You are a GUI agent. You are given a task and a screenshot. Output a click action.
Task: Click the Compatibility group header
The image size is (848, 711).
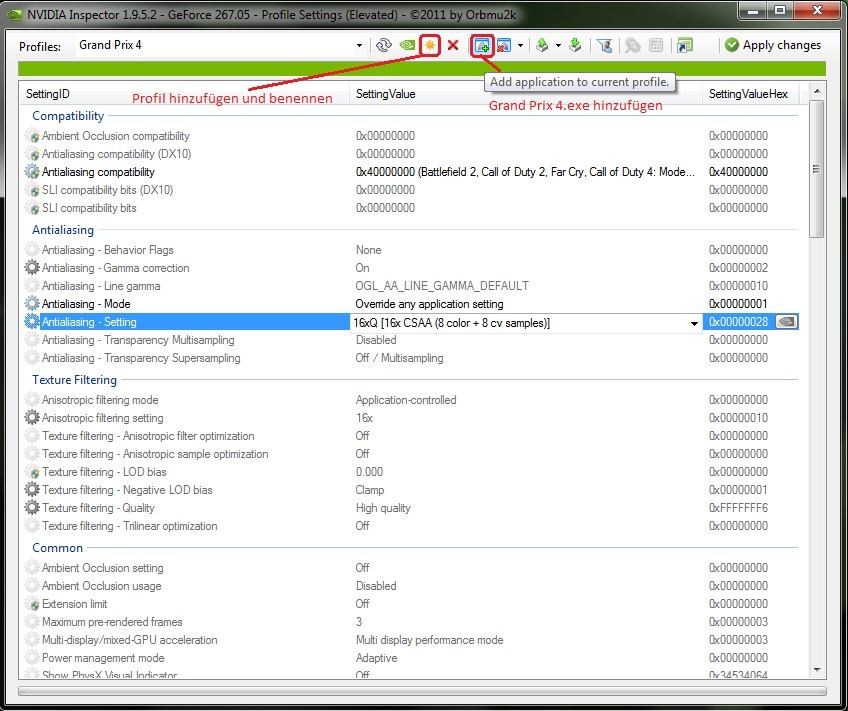pyautogui.click(x=68, y=116)
